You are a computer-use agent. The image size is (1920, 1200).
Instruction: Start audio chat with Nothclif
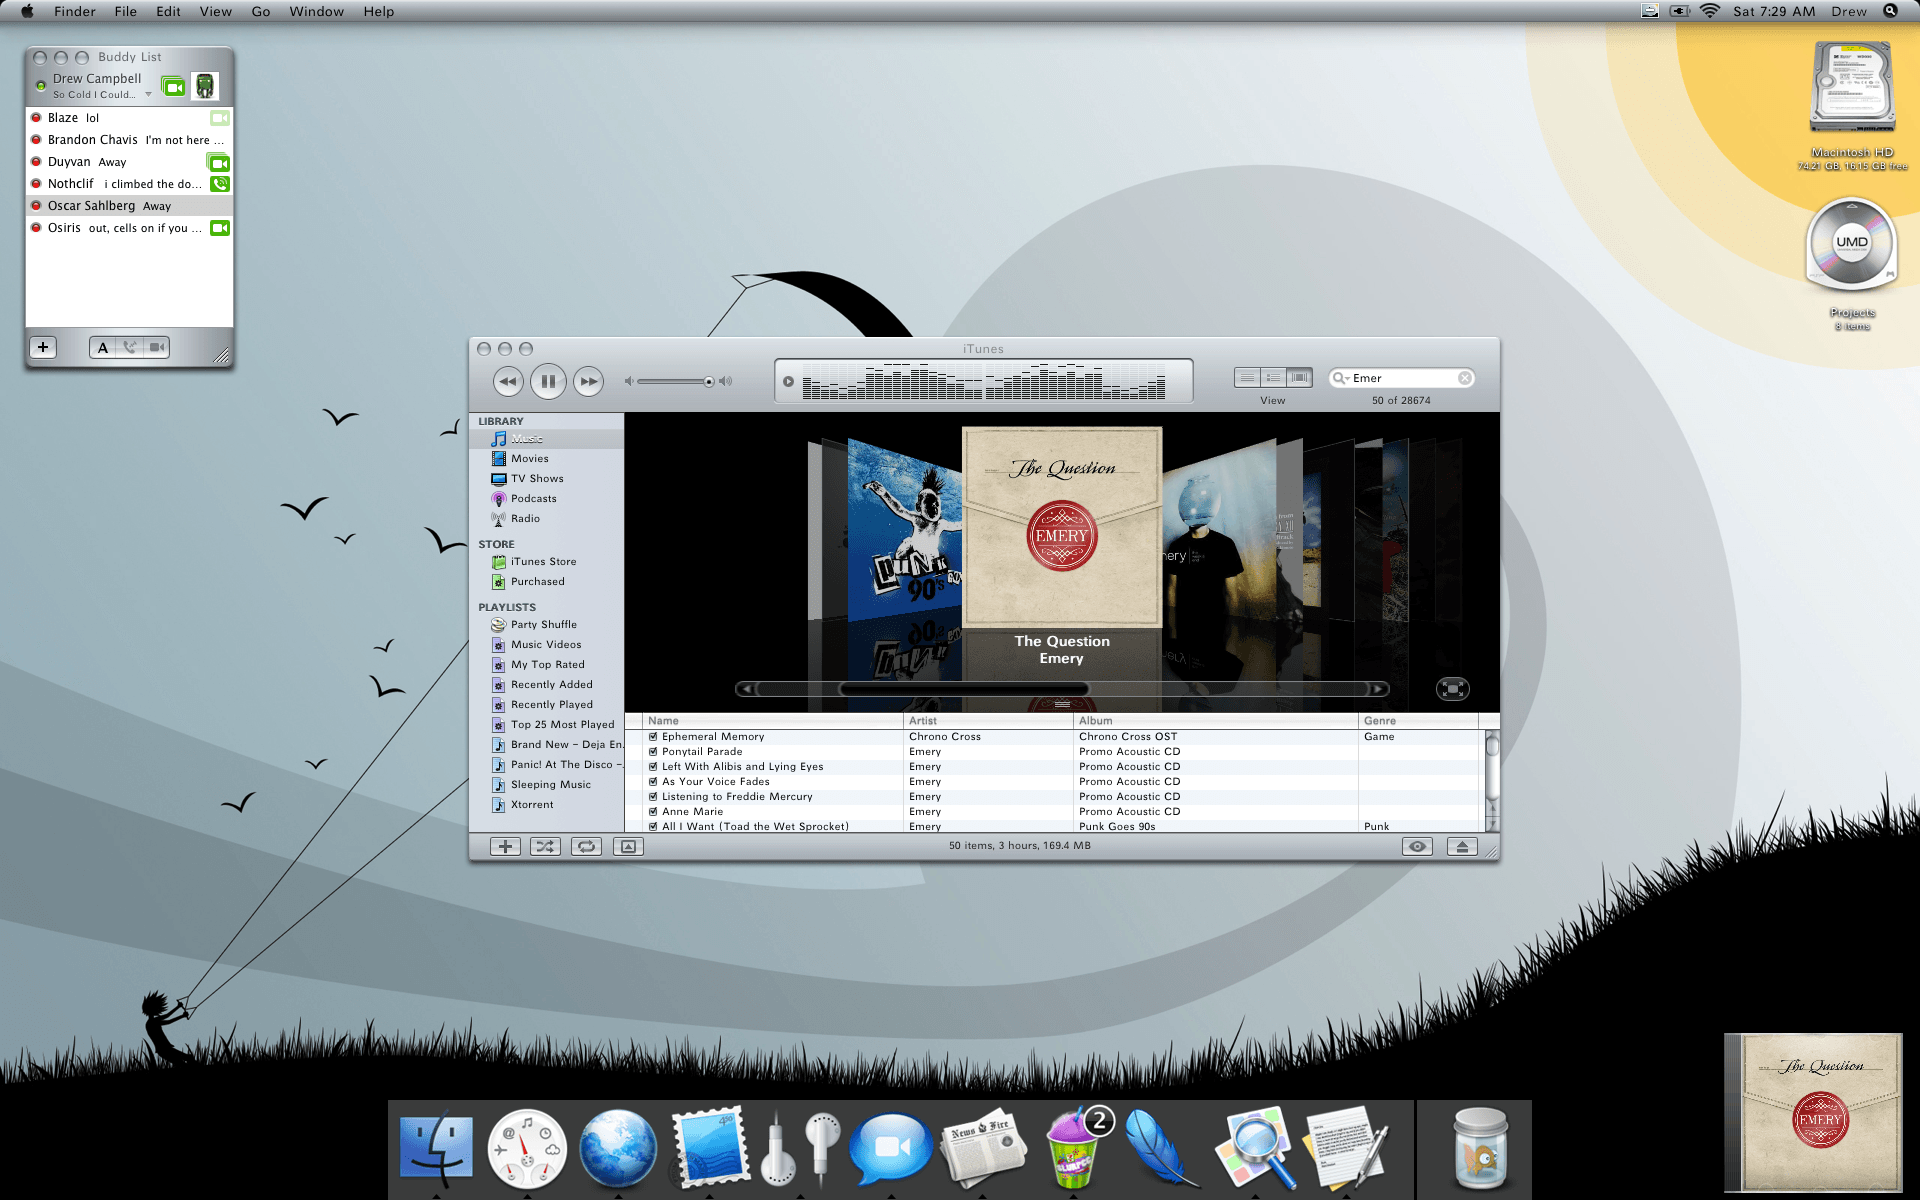220,184
